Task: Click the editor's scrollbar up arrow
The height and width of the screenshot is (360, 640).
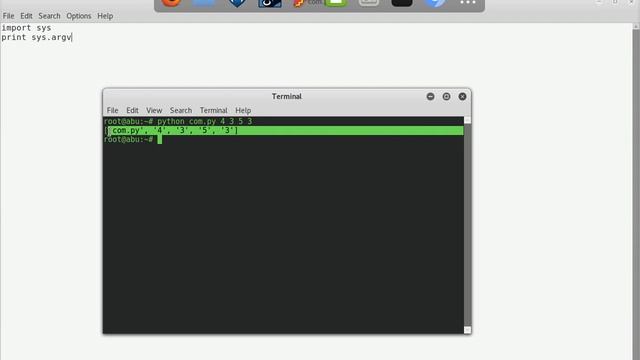Action: [x=636, y=26]
